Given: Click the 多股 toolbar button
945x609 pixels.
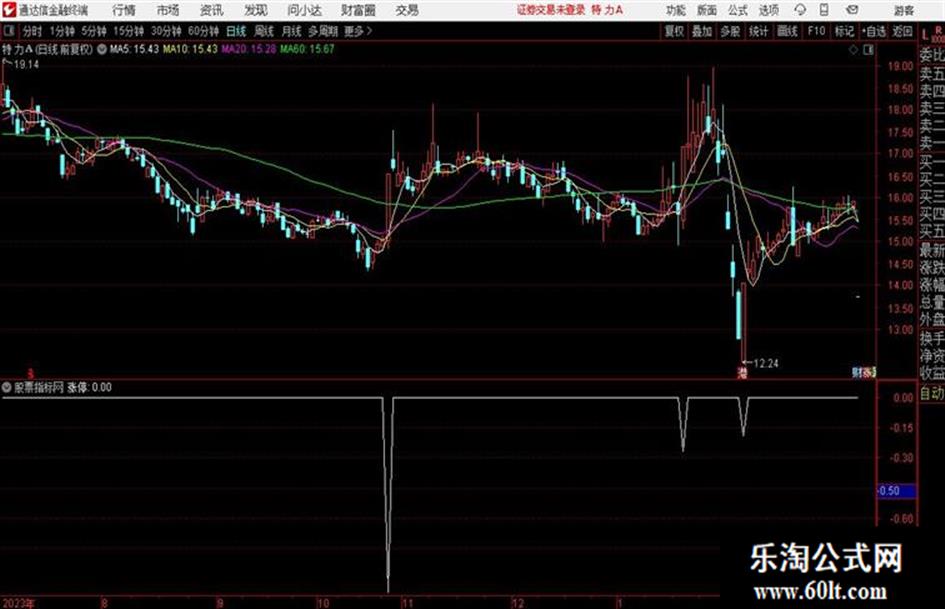Looking at the screenshot, I should click(730, 31).
